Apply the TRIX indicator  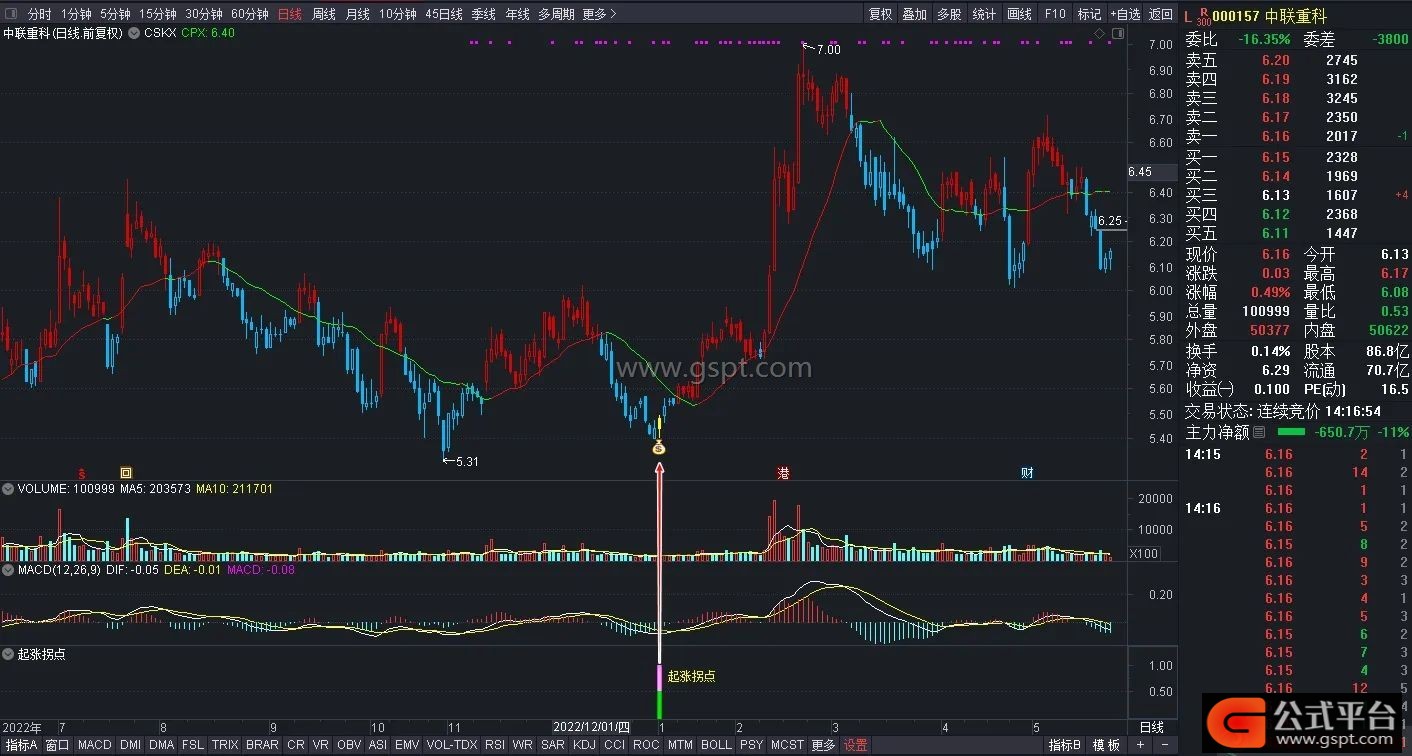tap(225, 745)
